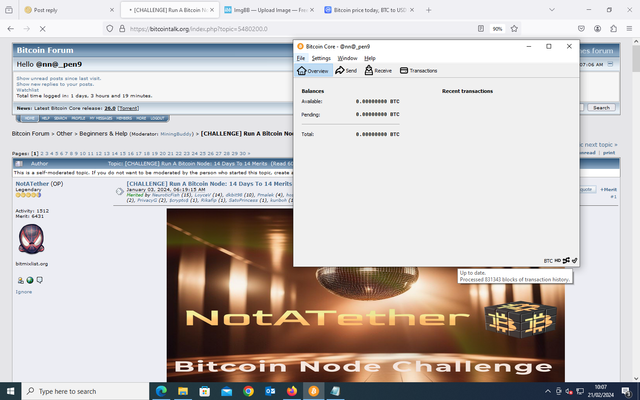Open the extensions puzzle icon
The width and height of the screenshot is (640, 400).
point(613,29)
